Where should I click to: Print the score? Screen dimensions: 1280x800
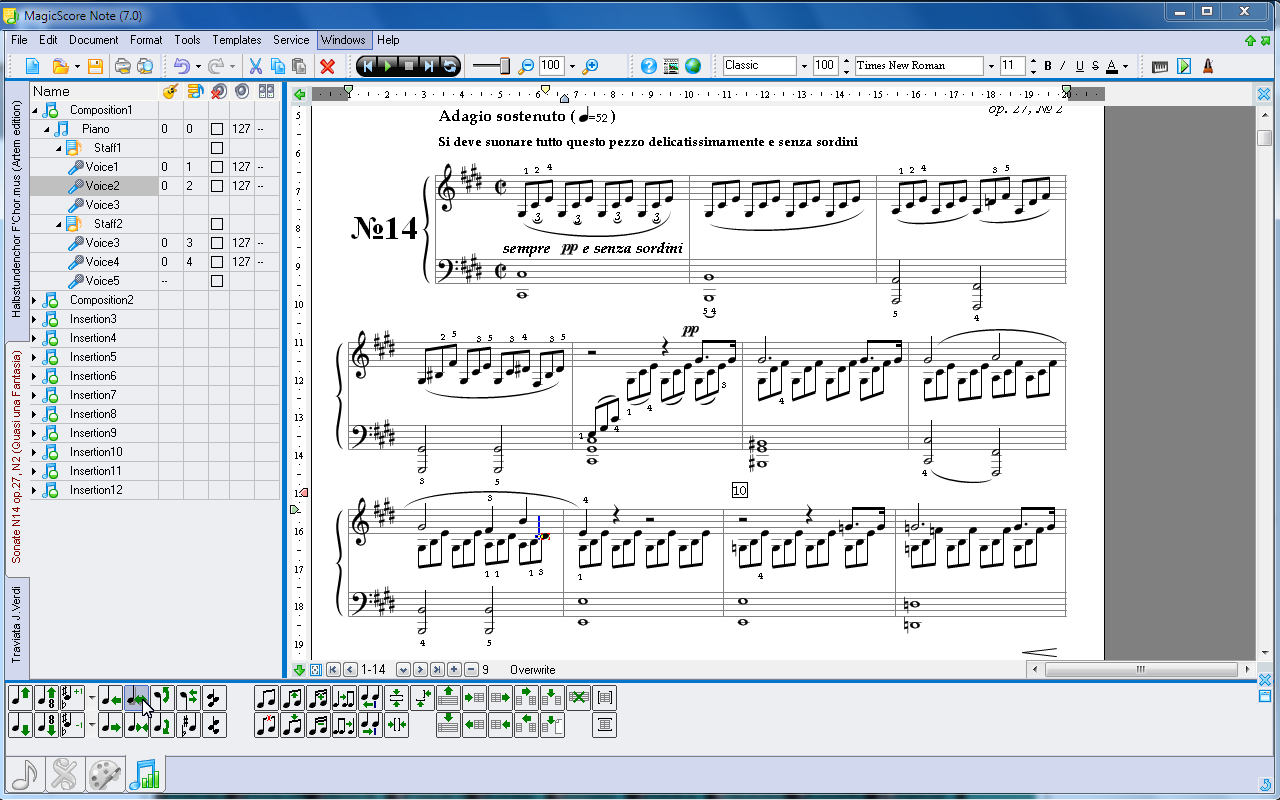[122, 66]
